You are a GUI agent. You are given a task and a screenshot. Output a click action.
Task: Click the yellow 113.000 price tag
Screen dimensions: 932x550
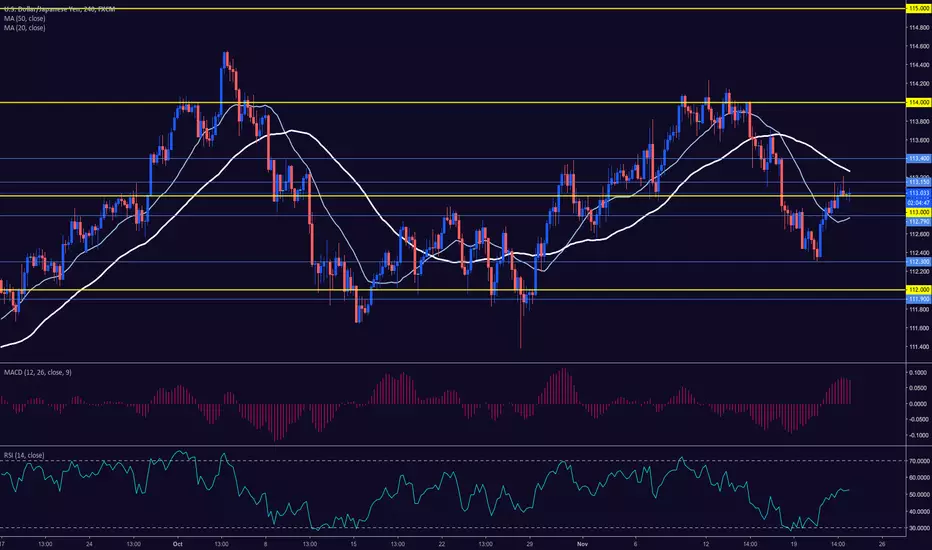(918, 212)
